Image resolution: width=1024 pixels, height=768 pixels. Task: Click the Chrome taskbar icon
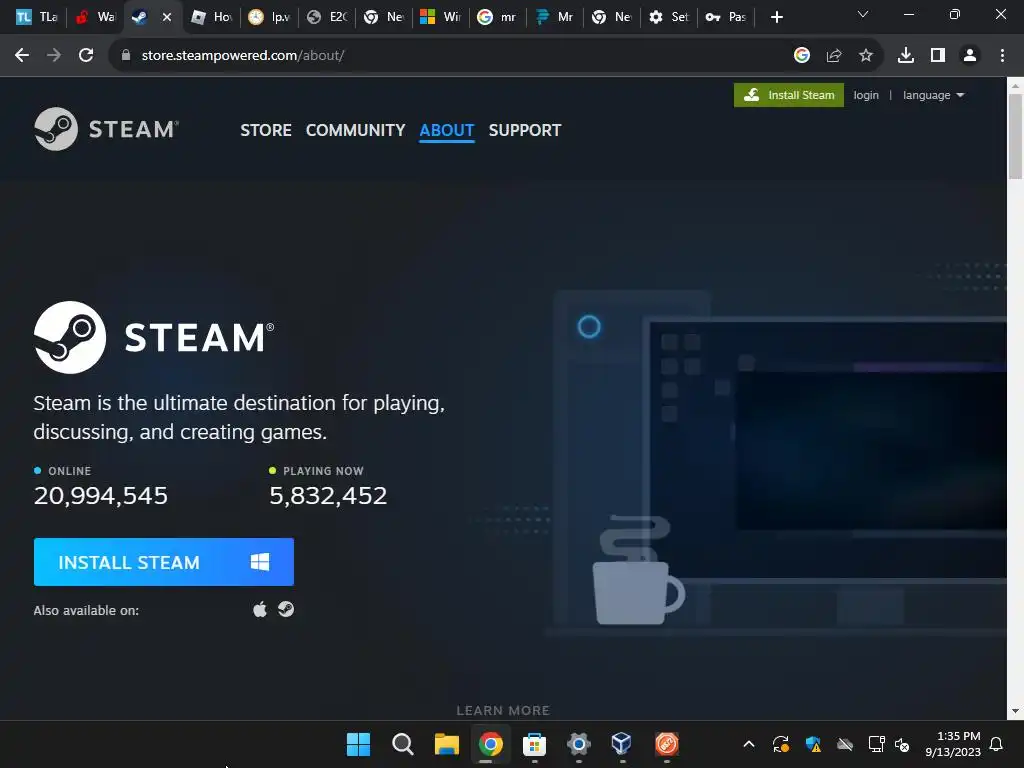click(490, 744)
